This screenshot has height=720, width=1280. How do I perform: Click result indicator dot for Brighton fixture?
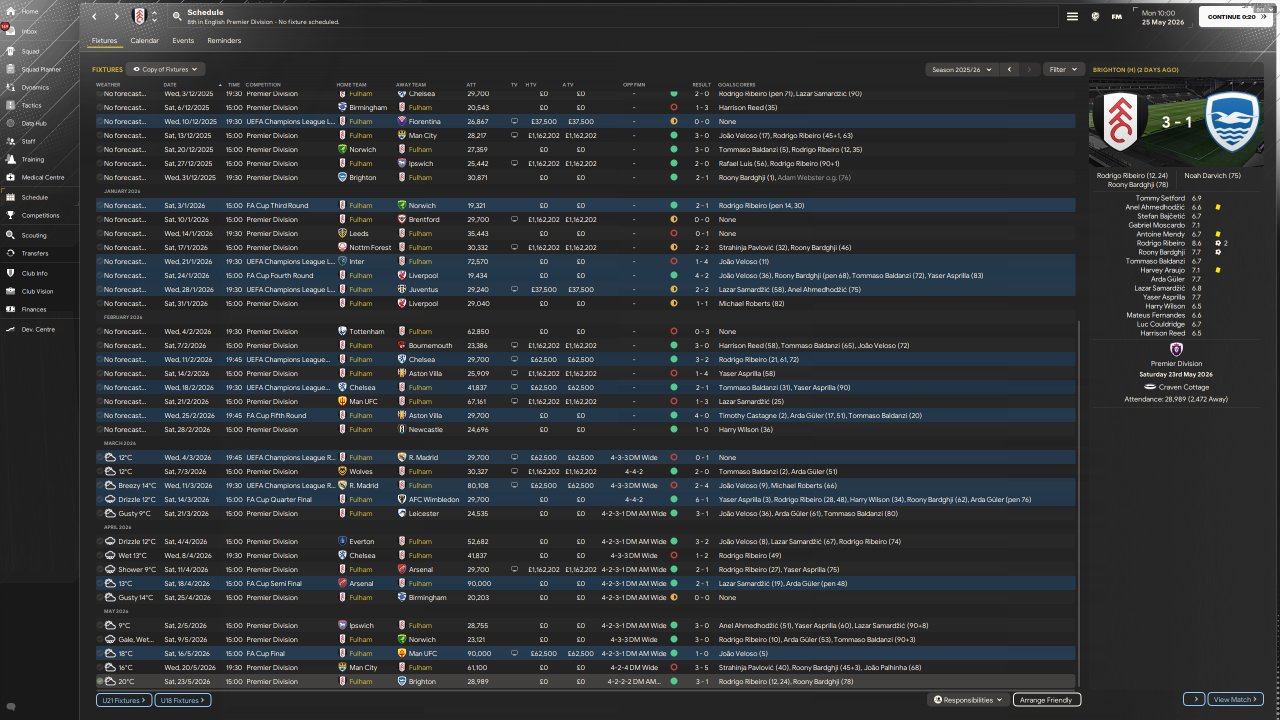click(674, 682)
